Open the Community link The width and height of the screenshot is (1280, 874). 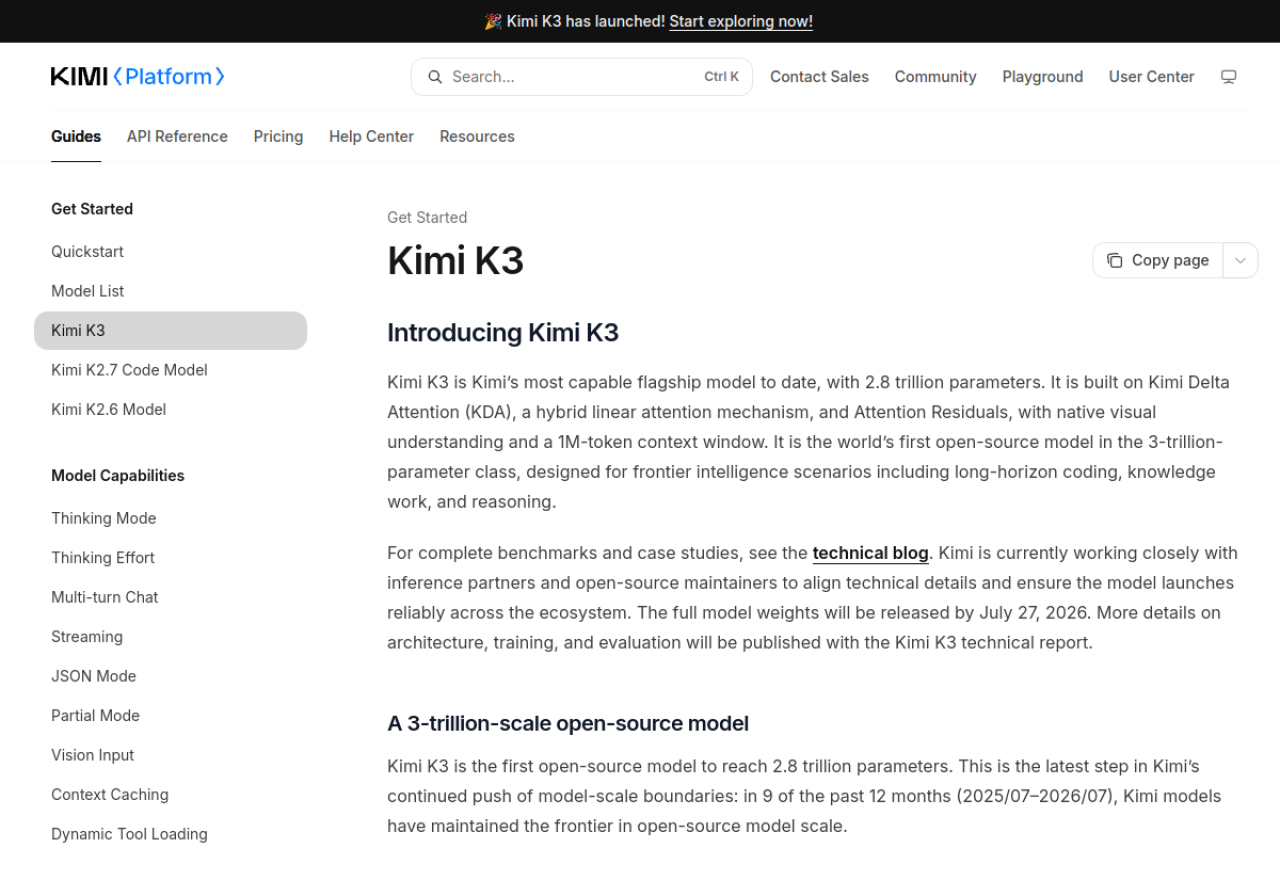point(935,77)
